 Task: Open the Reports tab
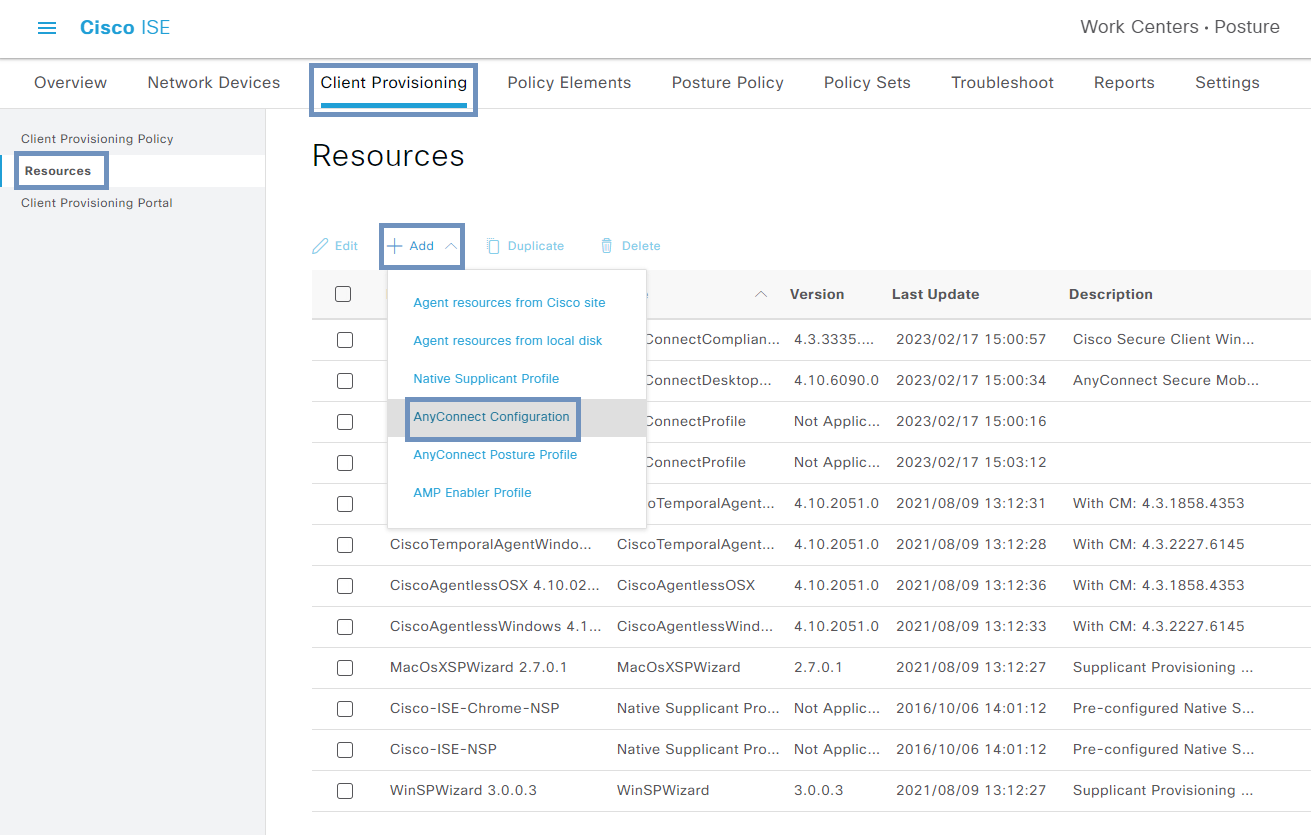pyautogui.click(x=1124, y=83)
